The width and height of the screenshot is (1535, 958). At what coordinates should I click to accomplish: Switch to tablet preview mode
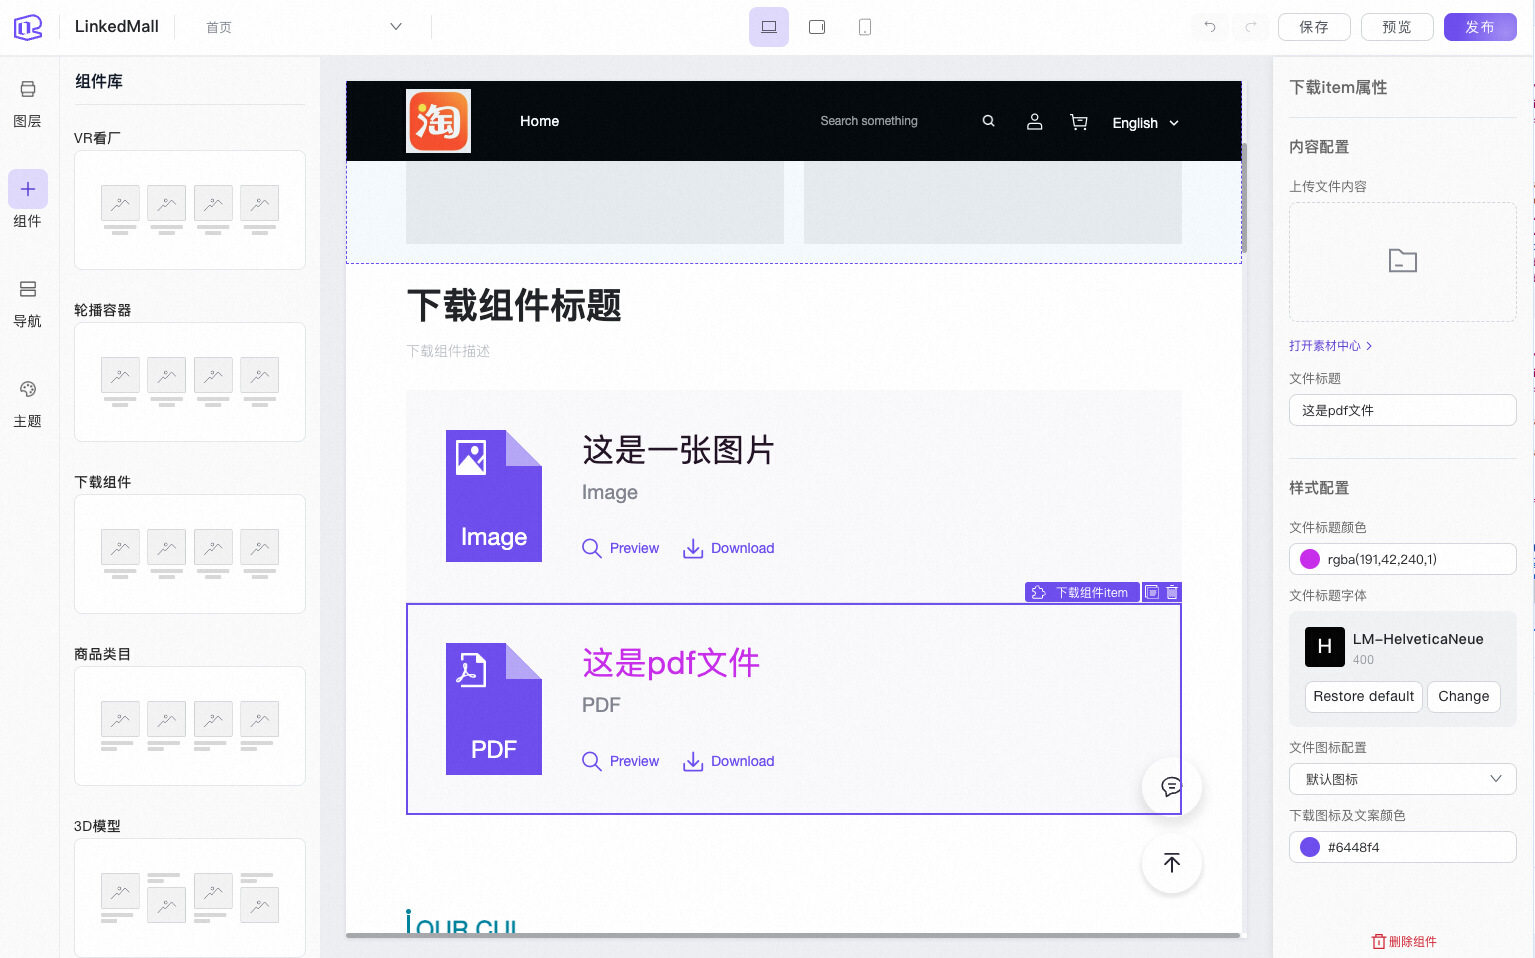(817, 27)
